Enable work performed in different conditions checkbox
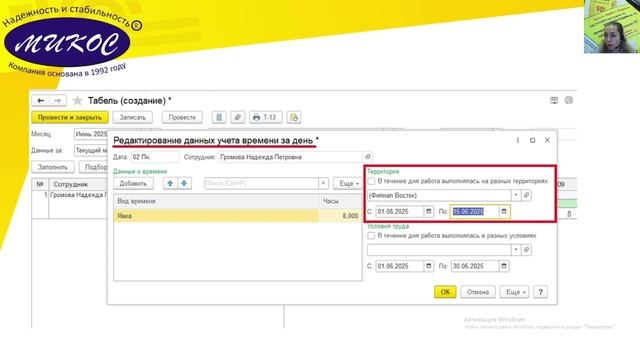The height and width of the screenshot is (360, 640). tap(371, 236)
